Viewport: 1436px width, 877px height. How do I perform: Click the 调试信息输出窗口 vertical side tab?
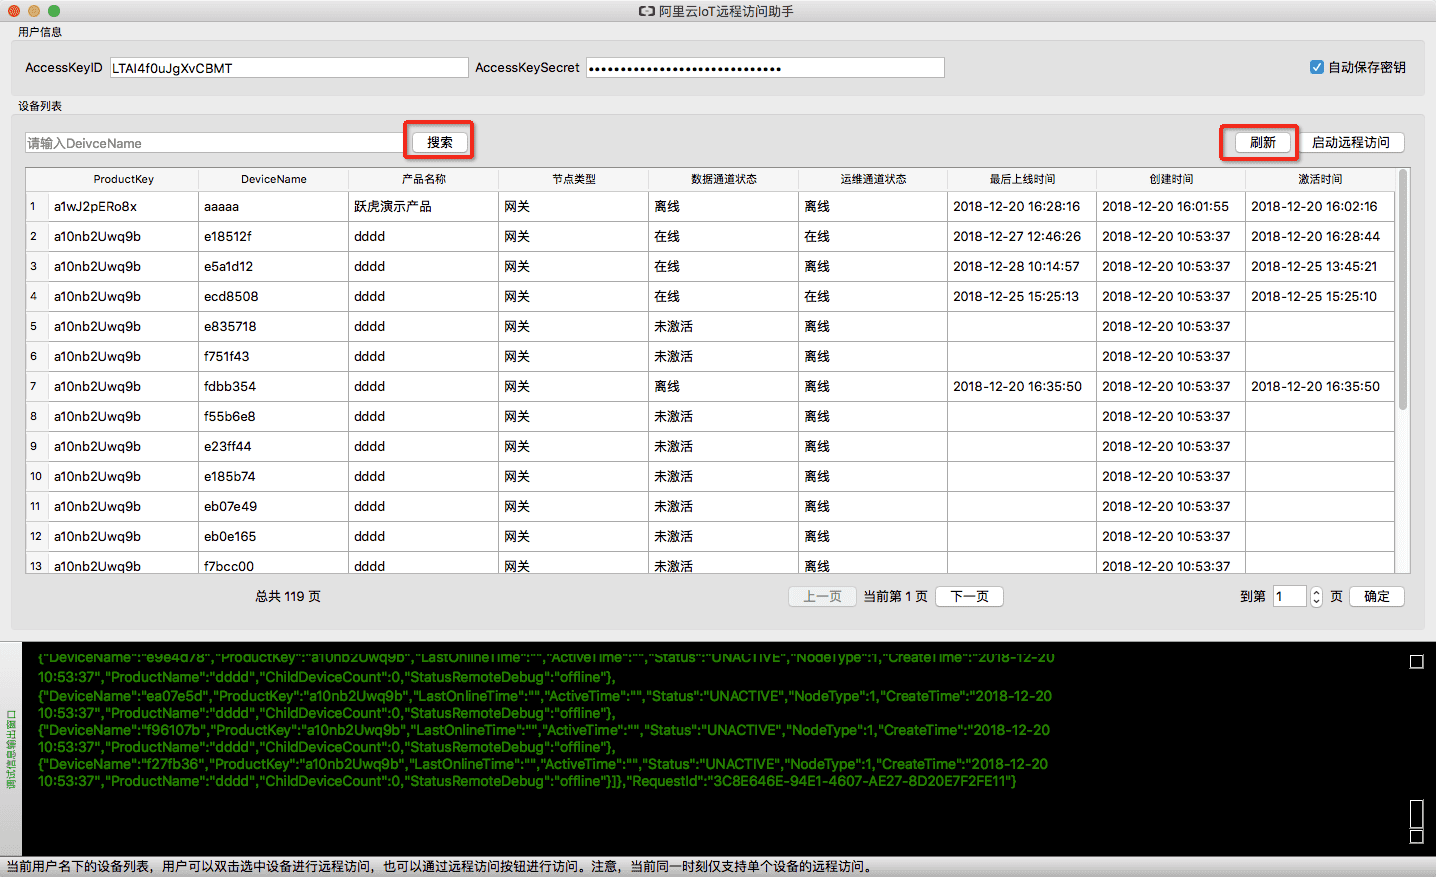[x=11, y=749]
